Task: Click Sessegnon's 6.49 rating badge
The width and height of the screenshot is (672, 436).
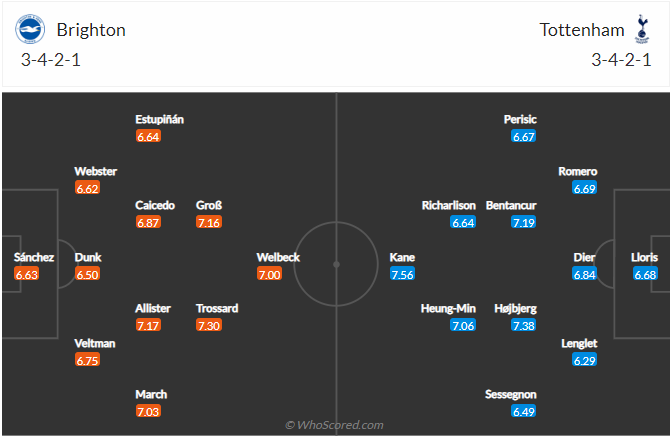Action: (524, 412)
